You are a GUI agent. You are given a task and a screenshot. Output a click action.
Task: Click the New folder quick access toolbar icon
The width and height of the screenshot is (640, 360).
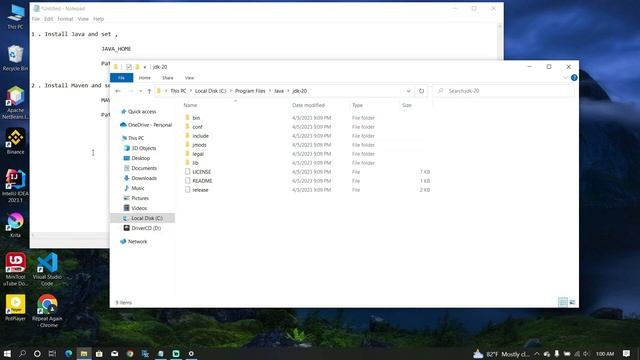[137, 67]
